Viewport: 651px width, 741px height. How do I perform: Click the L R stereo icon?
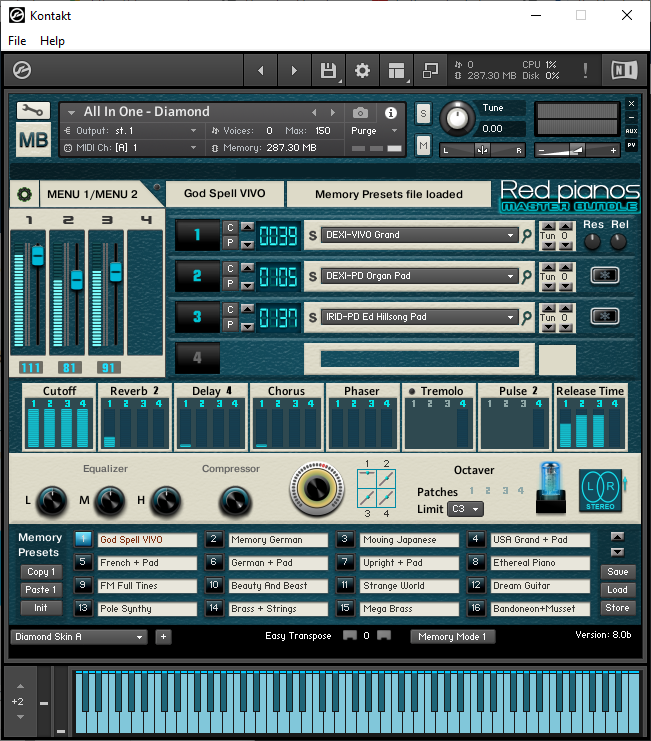click(600, 490)
